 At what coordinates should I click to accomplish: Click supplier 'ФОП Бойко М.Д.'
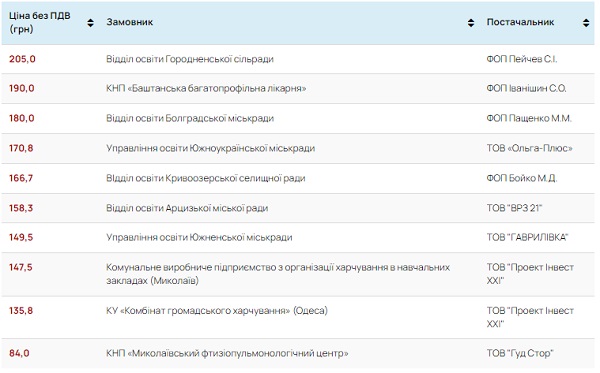(x=522, y=178)
